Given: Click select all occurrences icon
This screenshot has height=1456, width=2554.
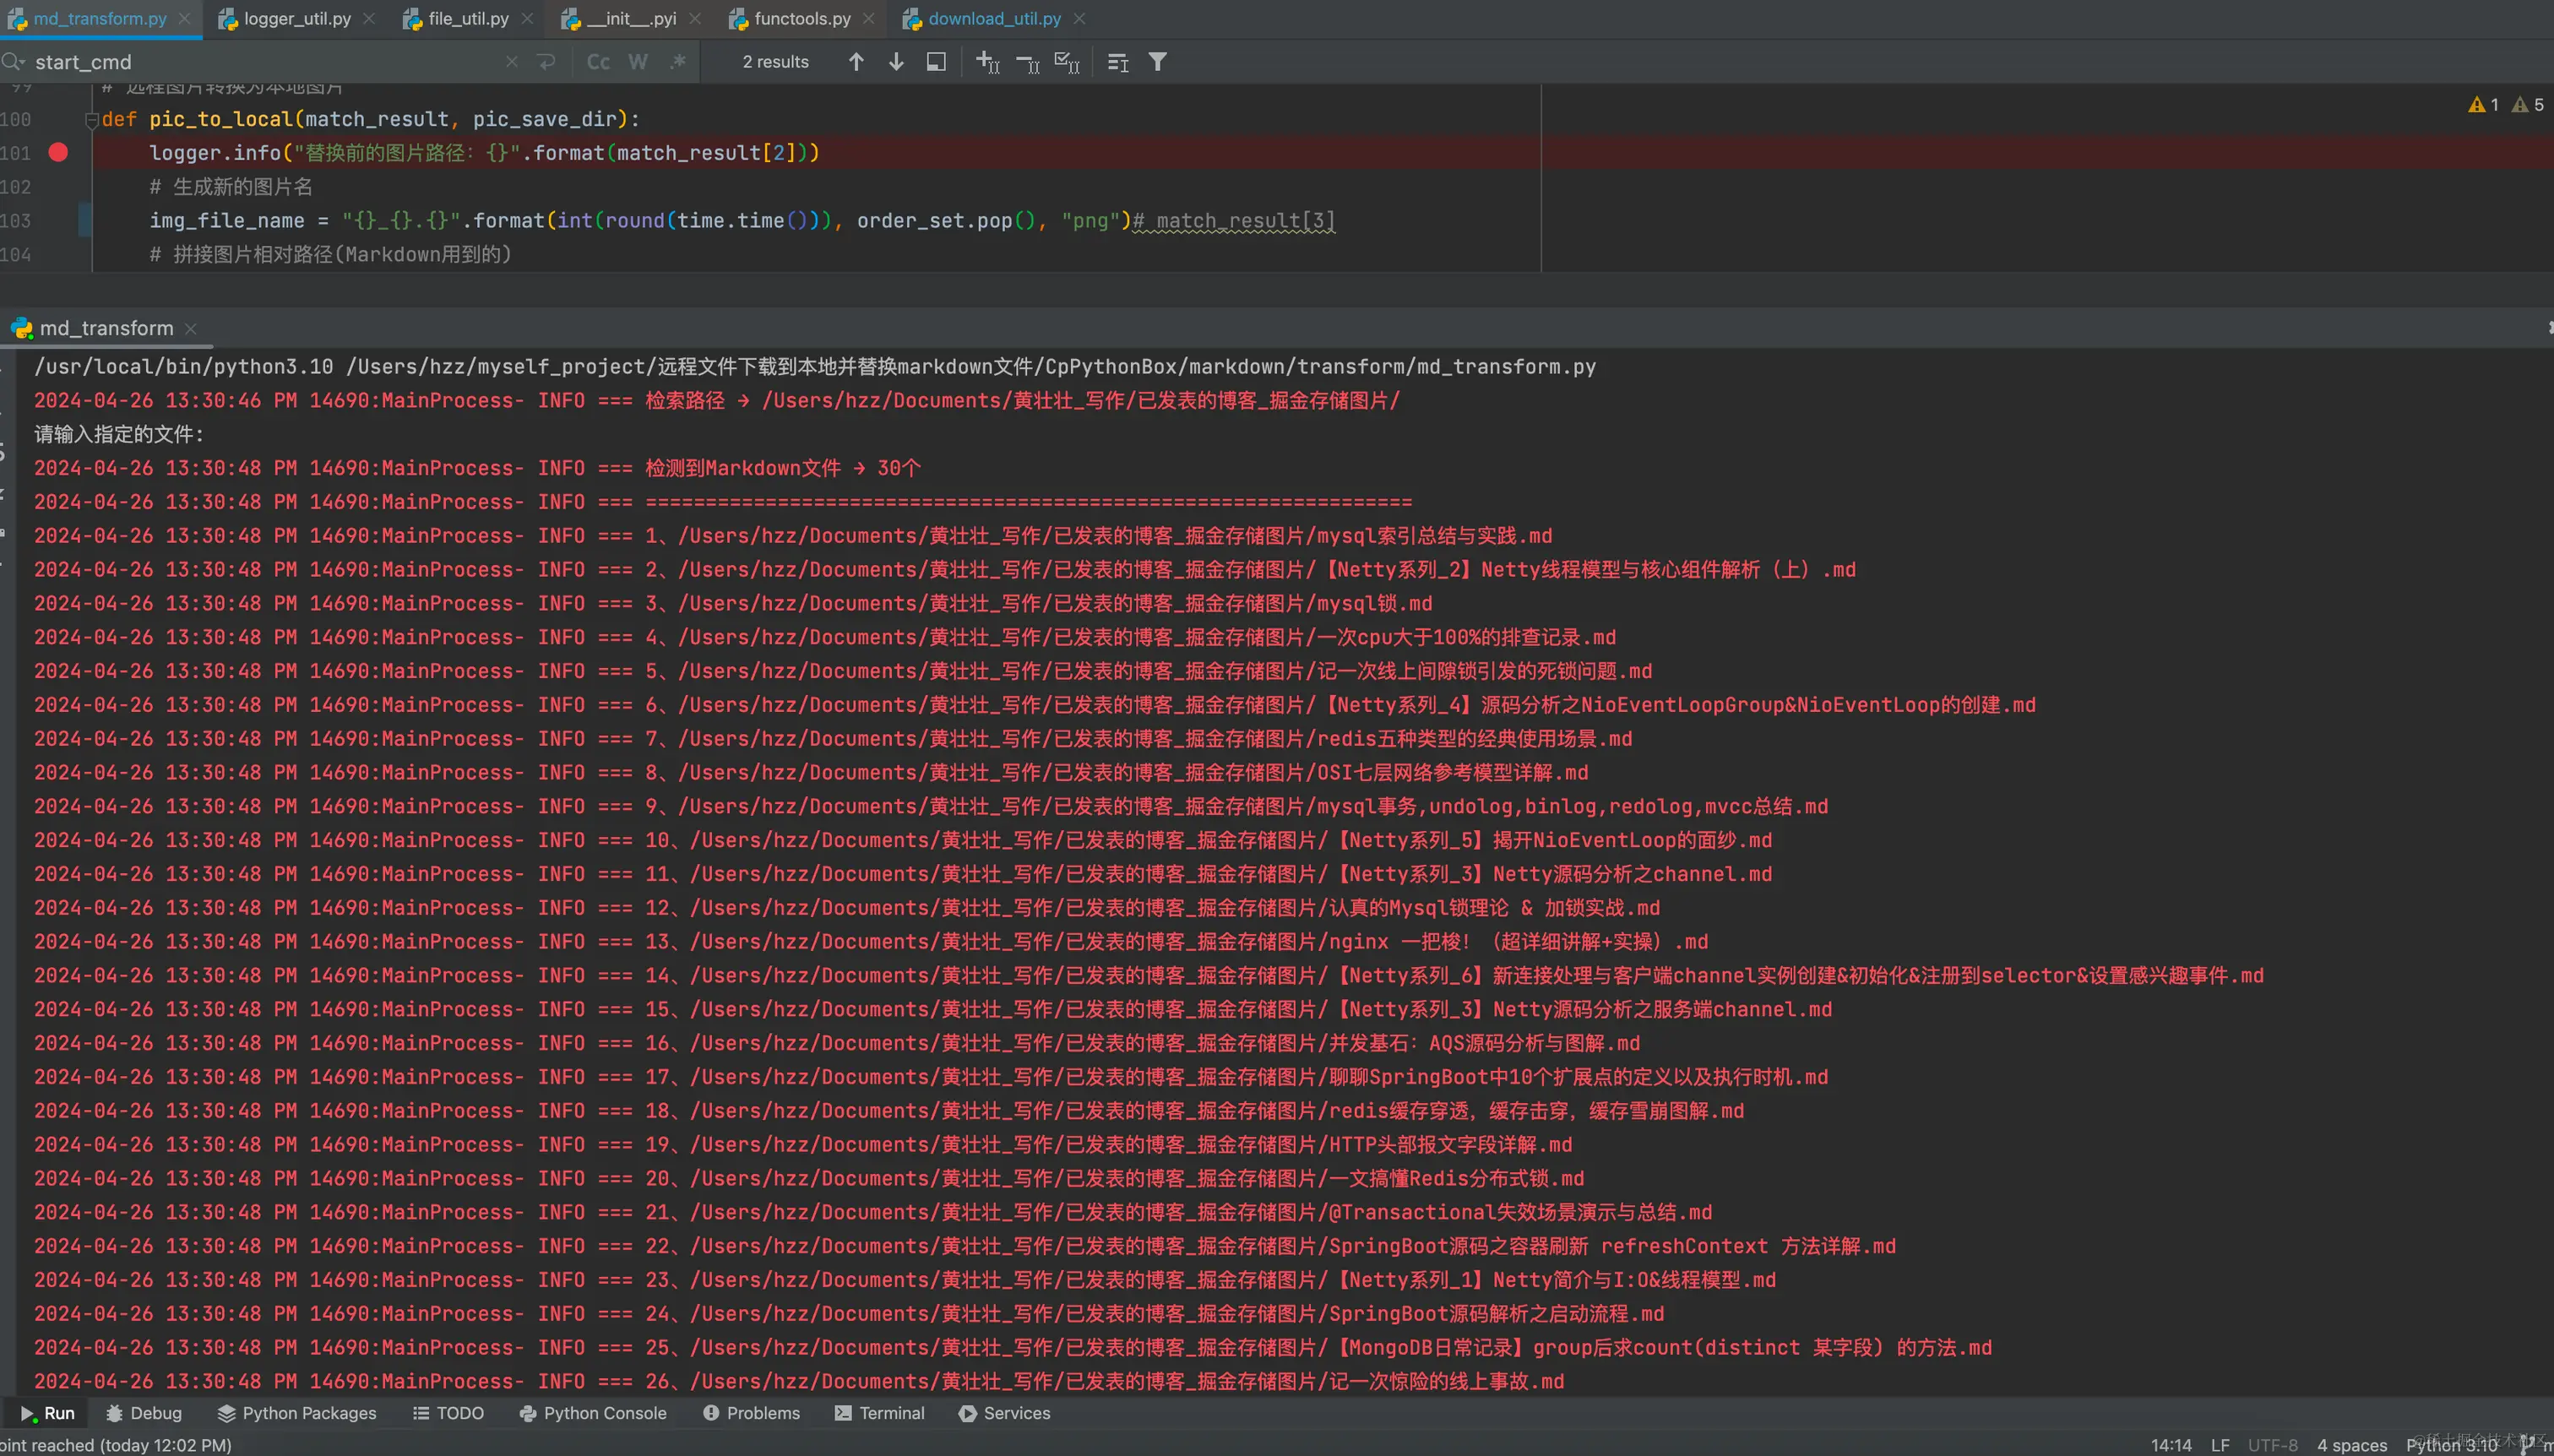Looking at the screenshot, I should pos(1067,62).
